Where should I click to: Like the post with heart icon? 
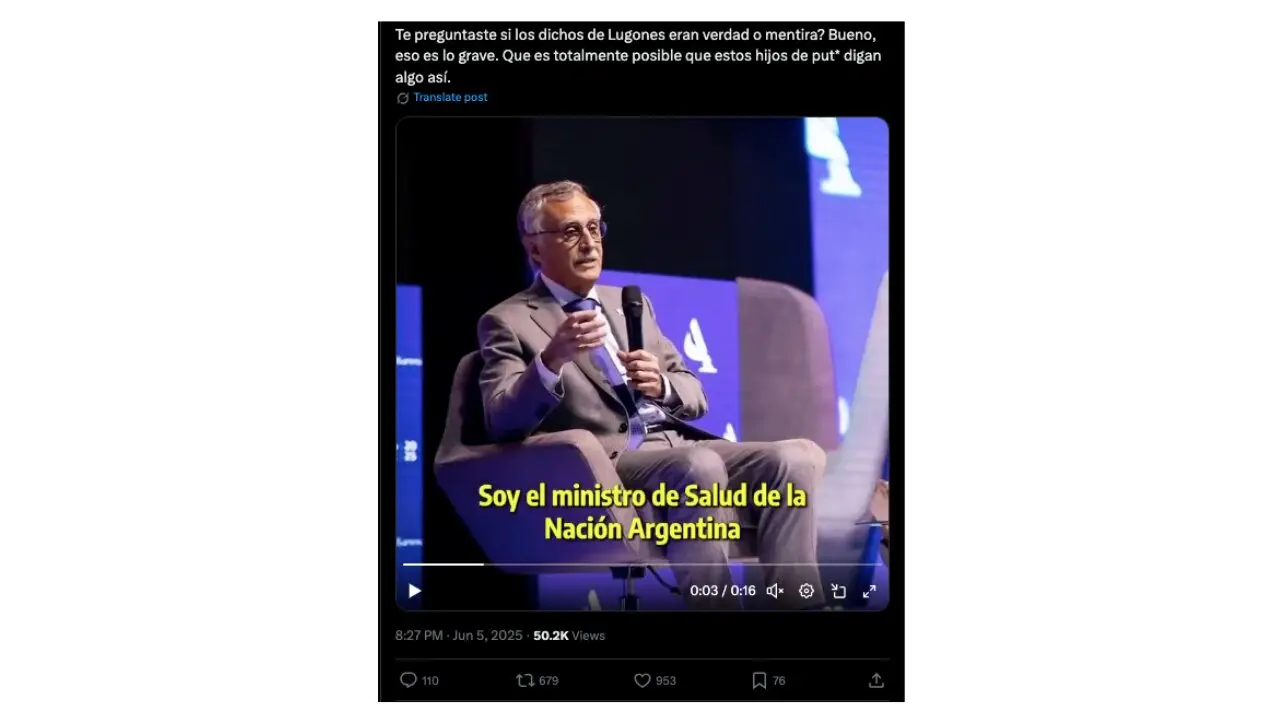(x=642, y=680)
